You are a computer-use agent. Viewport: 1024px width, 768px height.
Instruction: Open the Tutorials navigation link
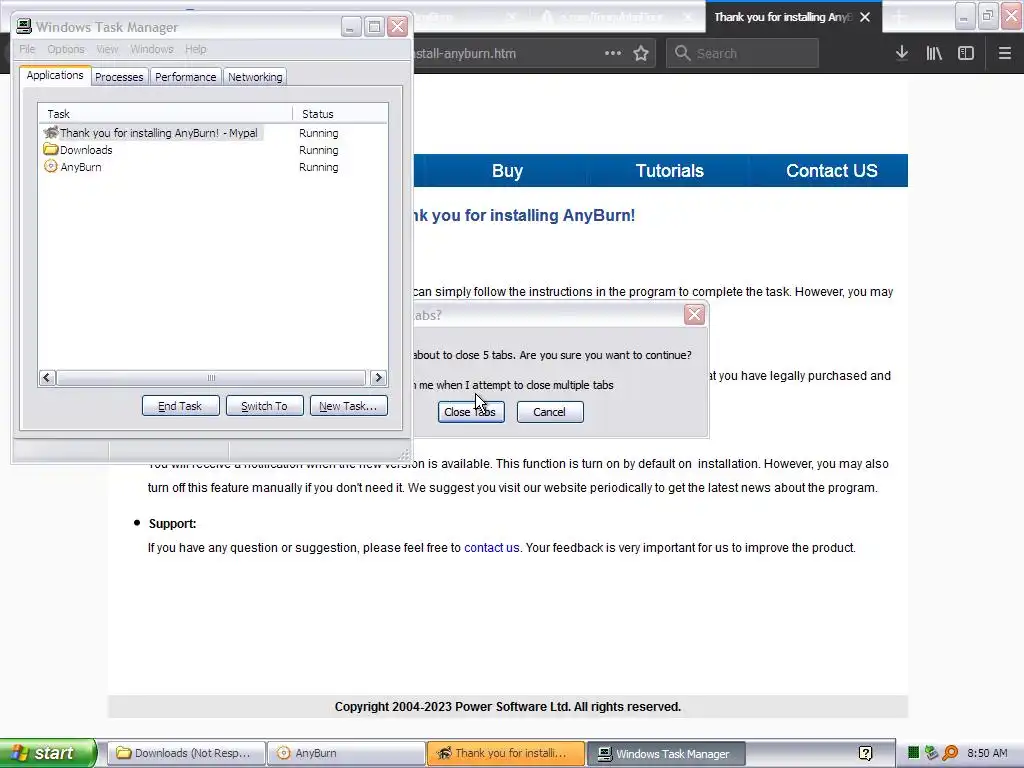[669, 171]
